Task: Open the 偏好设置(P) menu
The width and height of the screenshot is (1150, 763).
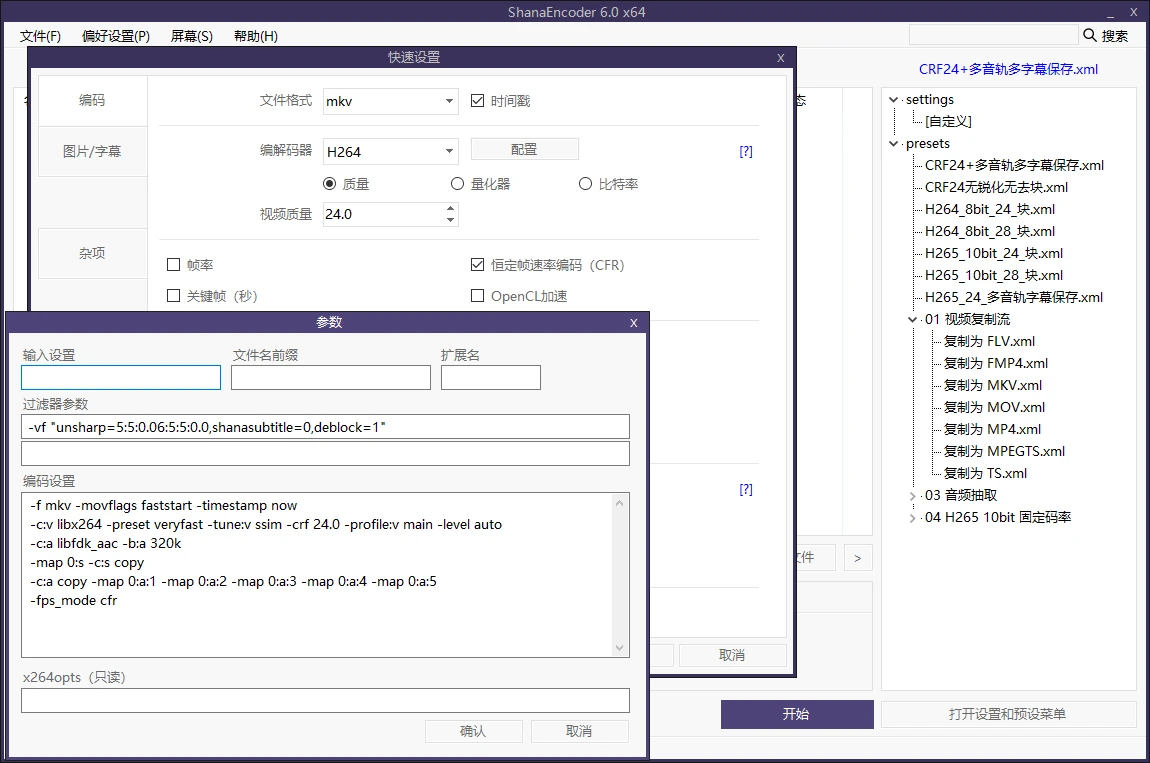Action: click(x=116, y=36)
